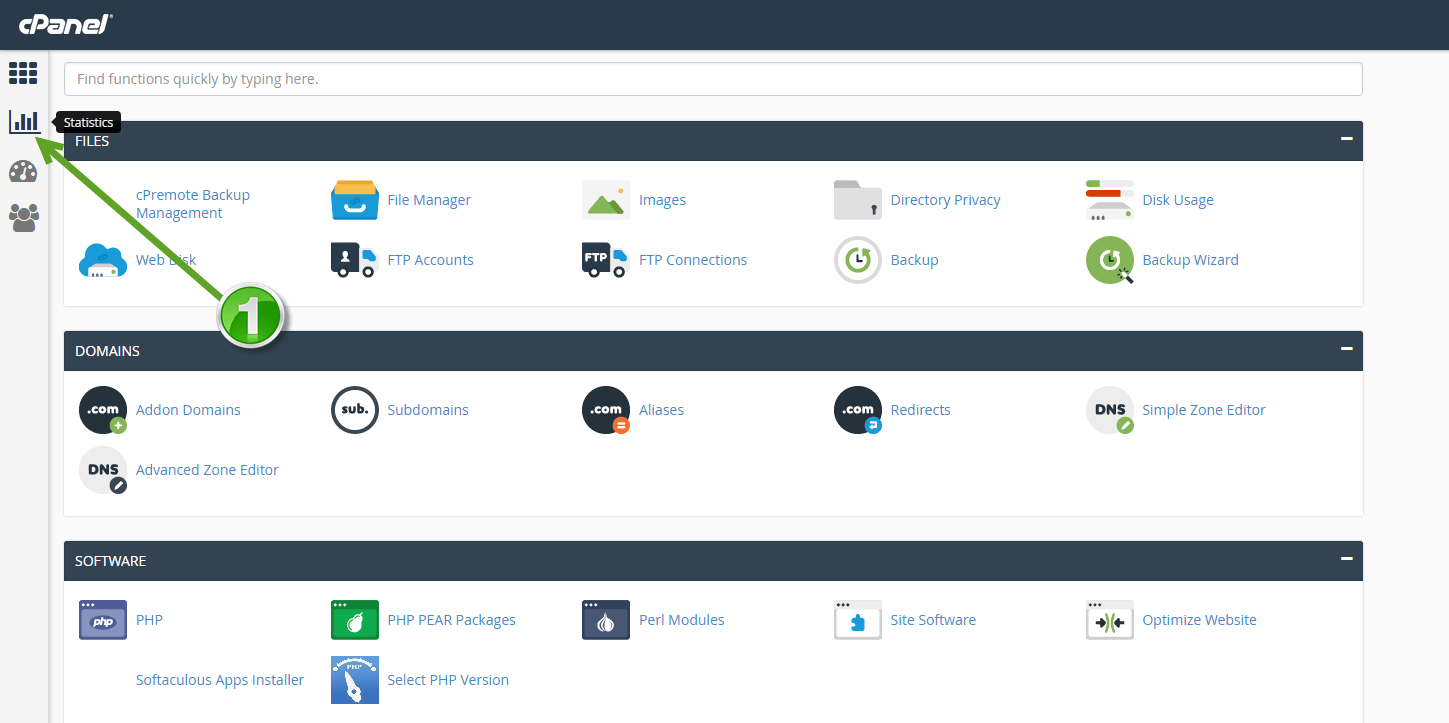Open the Simple Zone Editor DNS icon
Screen dimensions: 1449x723
coord(1110,410)
